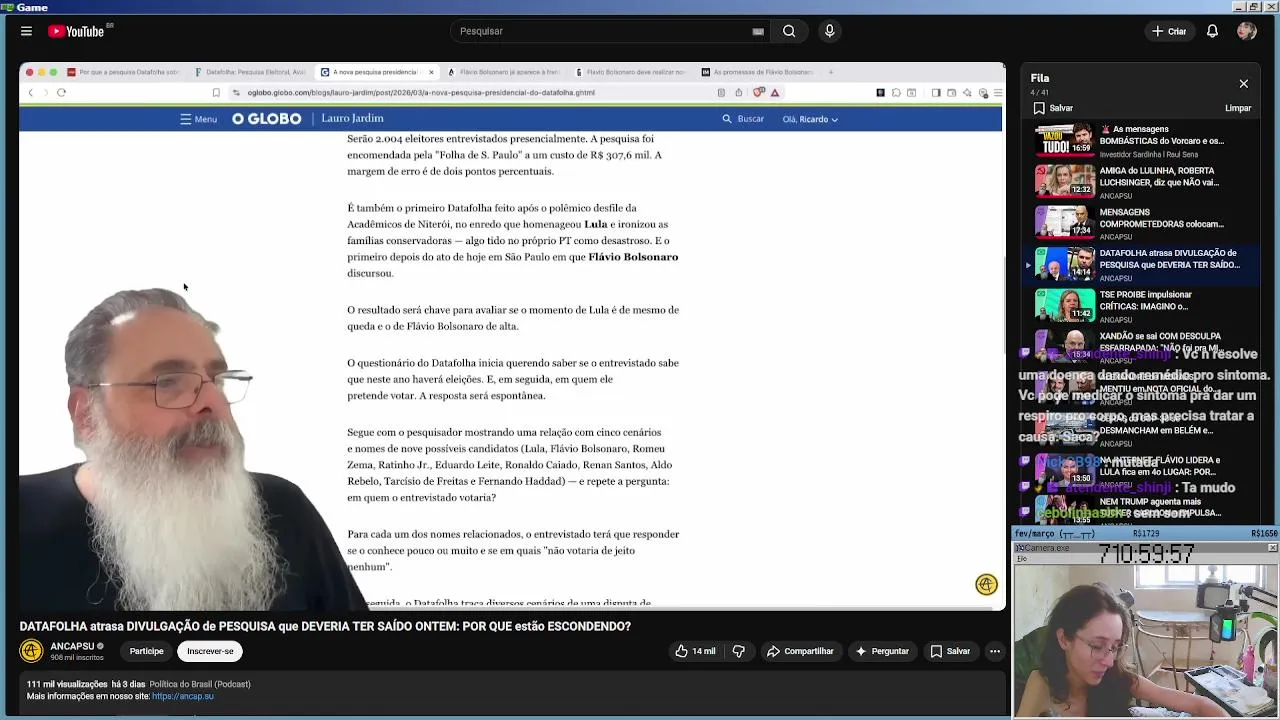The width and height of the screenshot is (1280, 720).
Task: Click the magnifier search button
Action: pos(789,31)
